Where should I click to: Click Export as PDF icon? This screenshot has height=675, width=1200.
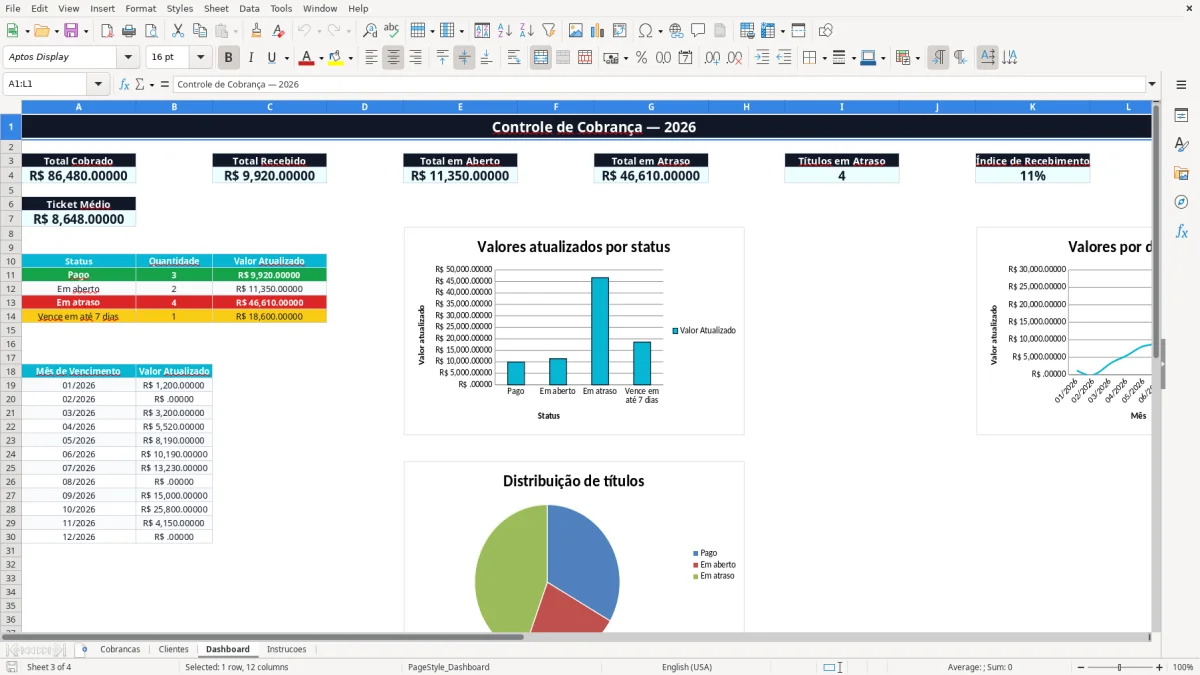[107, 31]
